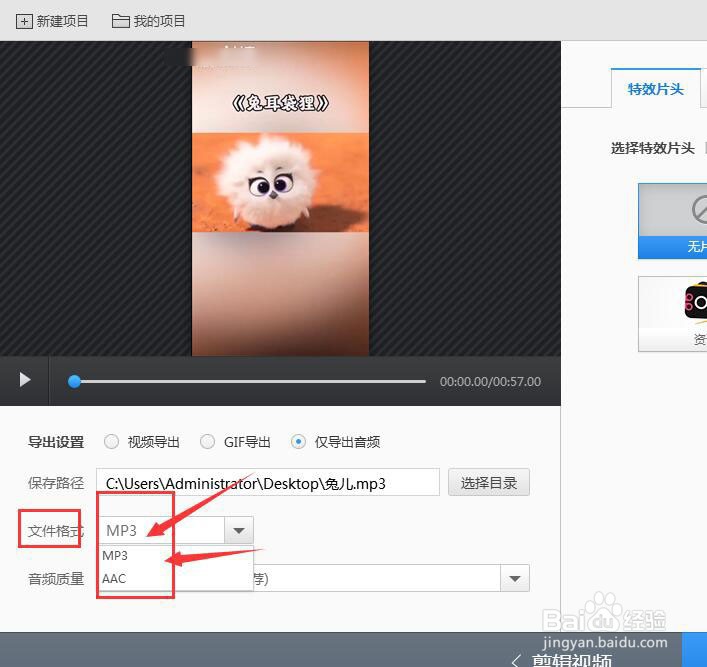Open My Projects folder icon
707x667 pixels.
(x=121, y=21)
